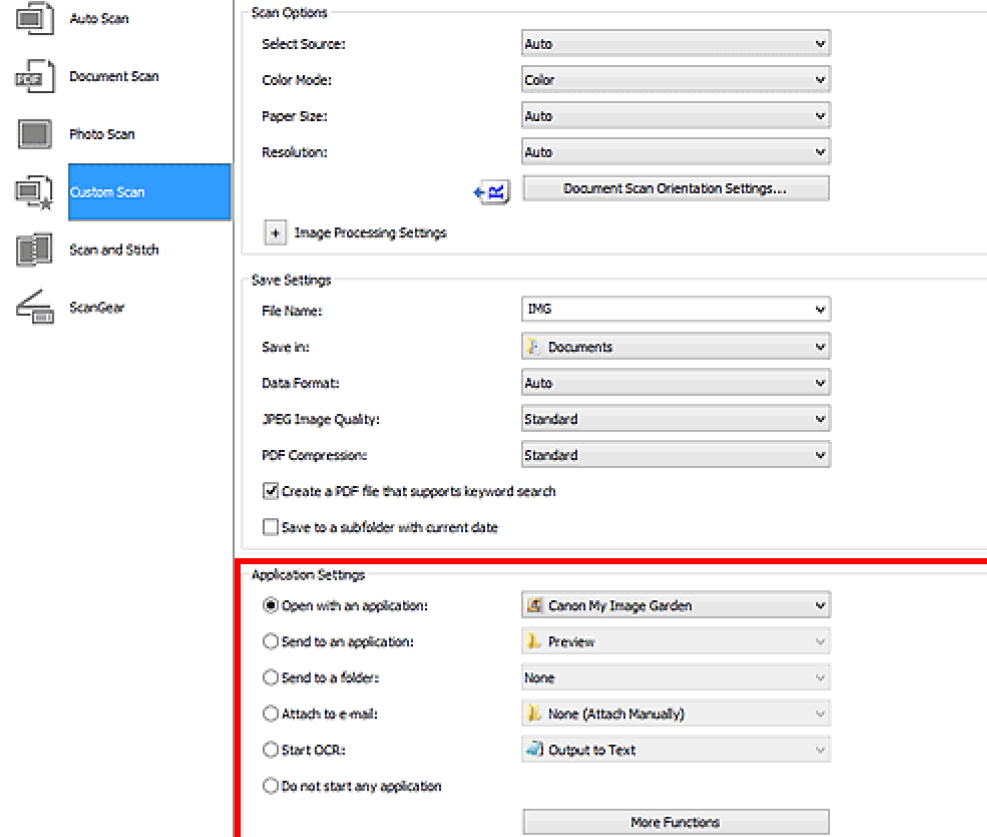Switch to the Scan and Stitch tab
Screen dimensions: 987x837
click(114, 250)
